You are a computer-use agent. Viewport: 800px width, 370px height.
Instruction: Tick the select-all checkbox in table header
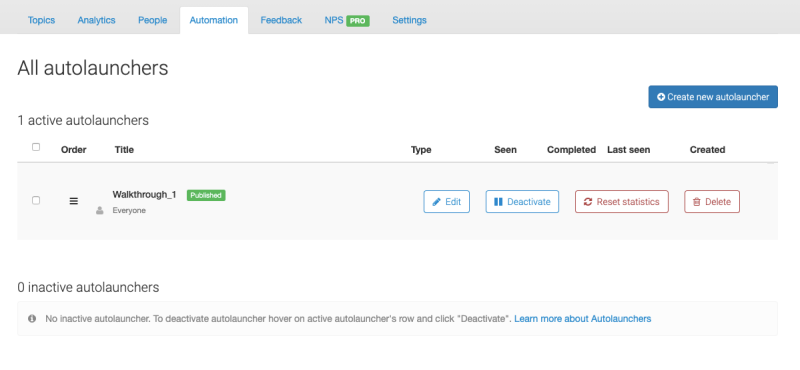click(36, 147)
